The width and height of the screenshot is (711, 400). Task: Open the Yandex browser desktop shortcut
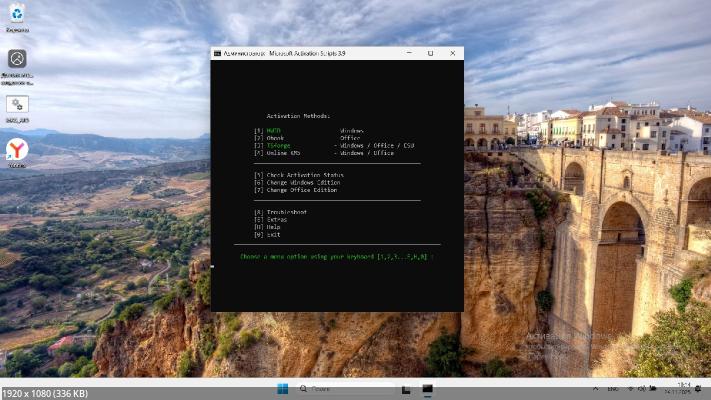[x=17, y=150]
